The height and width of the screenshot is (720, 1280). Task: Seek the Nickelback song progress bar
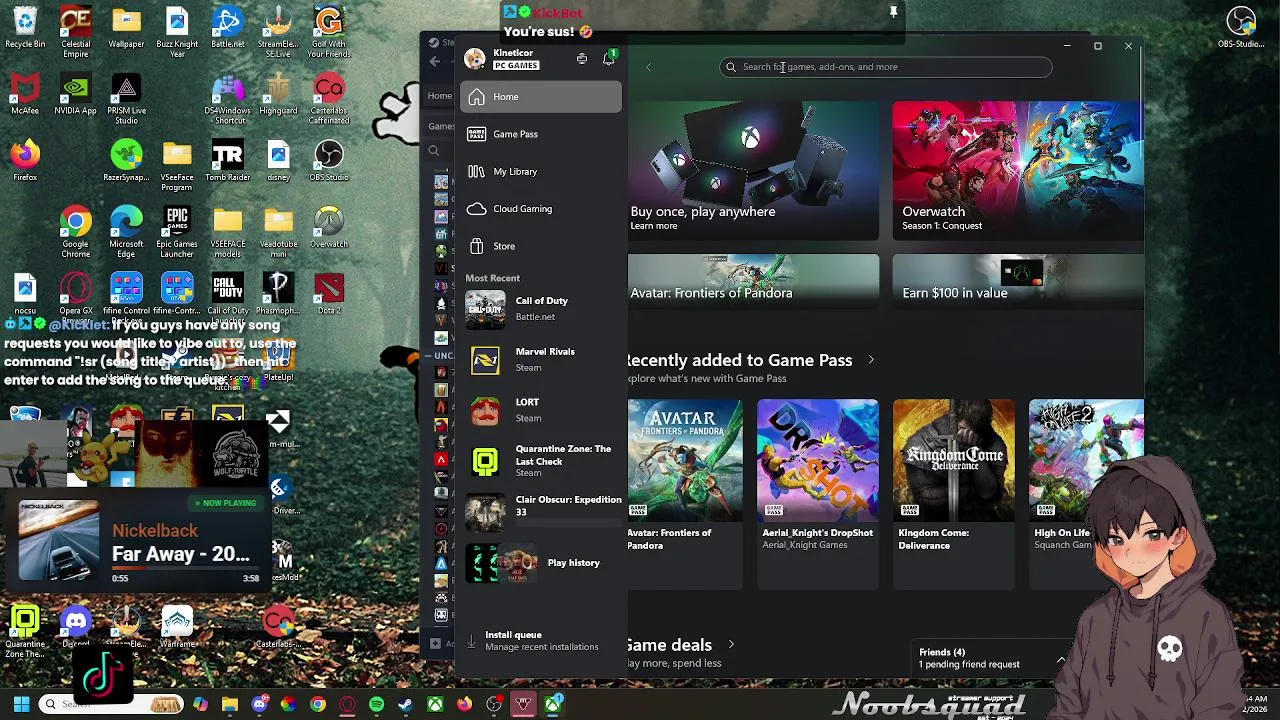click(x=185, y=569)
